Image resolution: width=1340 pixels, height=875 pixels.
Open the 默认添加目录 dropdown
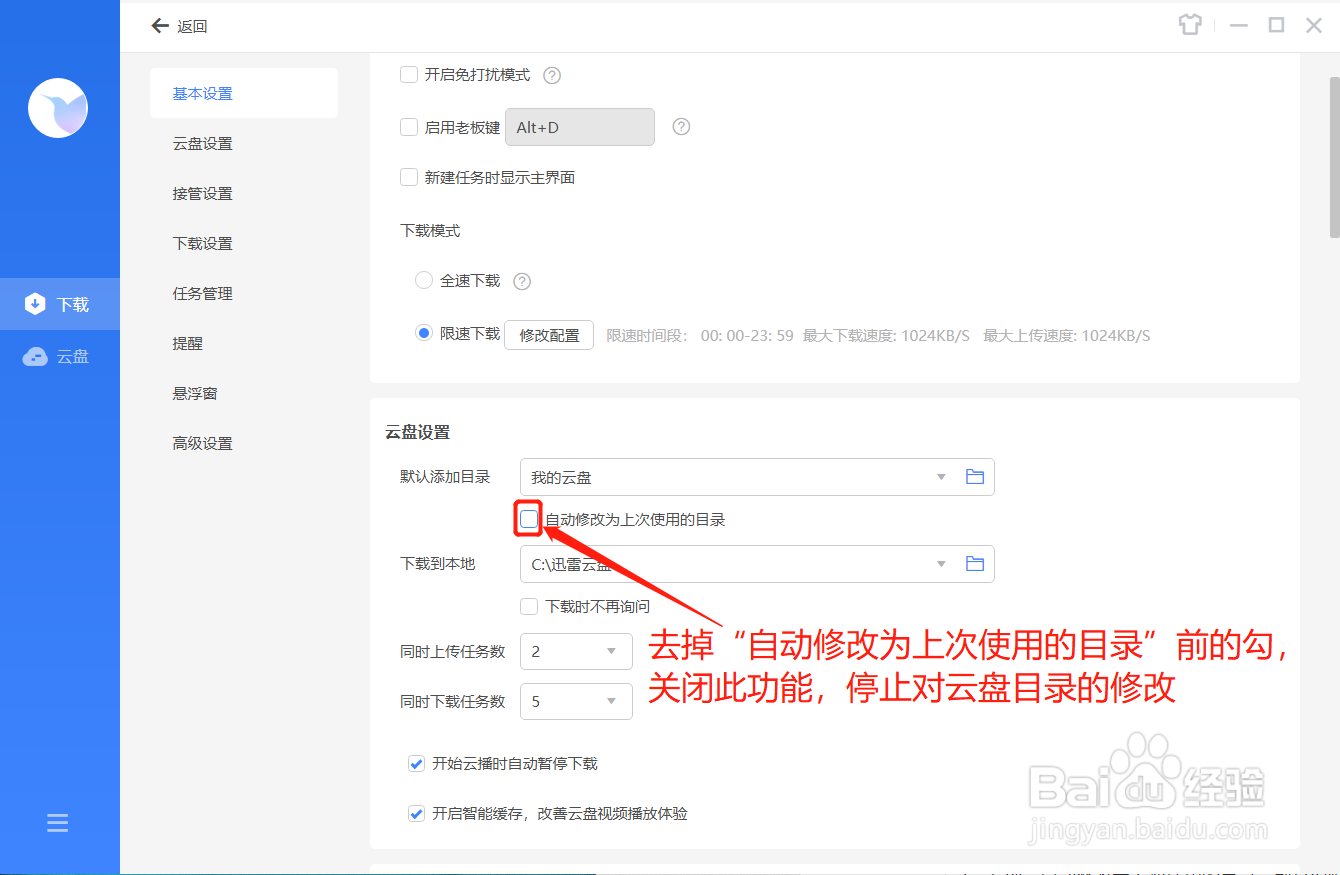click(940, 477)
